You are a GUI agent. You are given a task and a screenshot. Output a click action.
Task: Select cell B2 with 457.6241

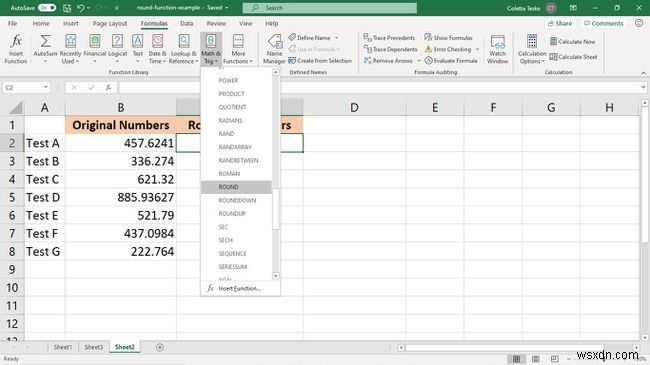[x=121, y=143]
